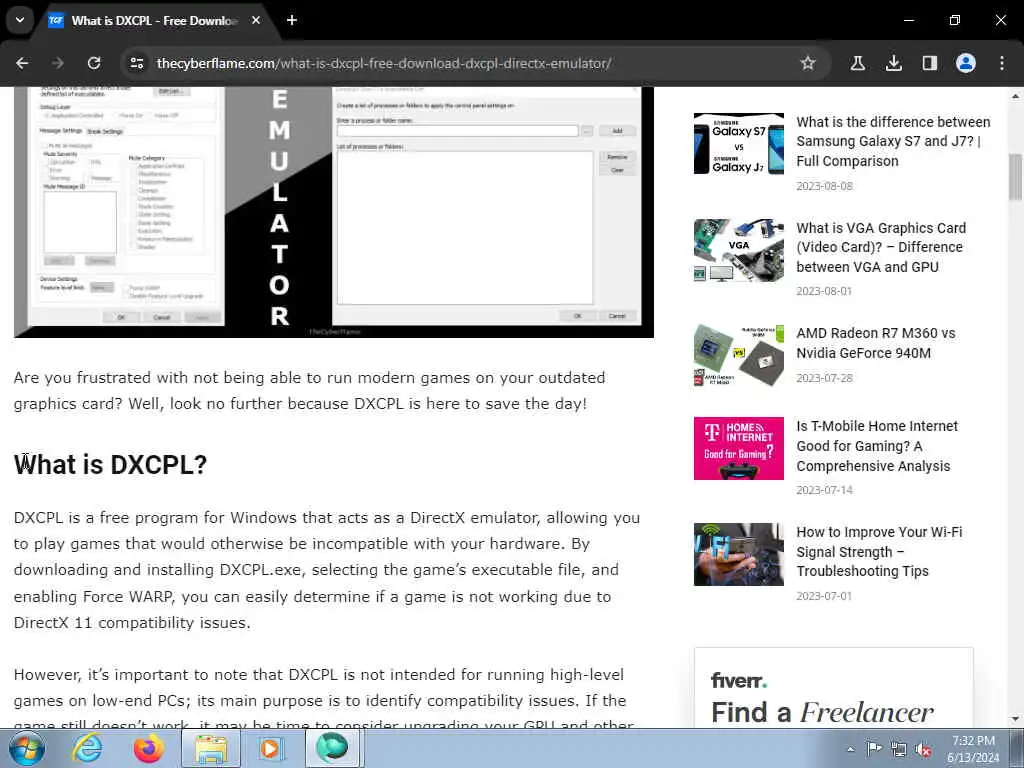Open T-Mobile Home Internet gaming article
1024x768 pixels.
coord(876,445)
